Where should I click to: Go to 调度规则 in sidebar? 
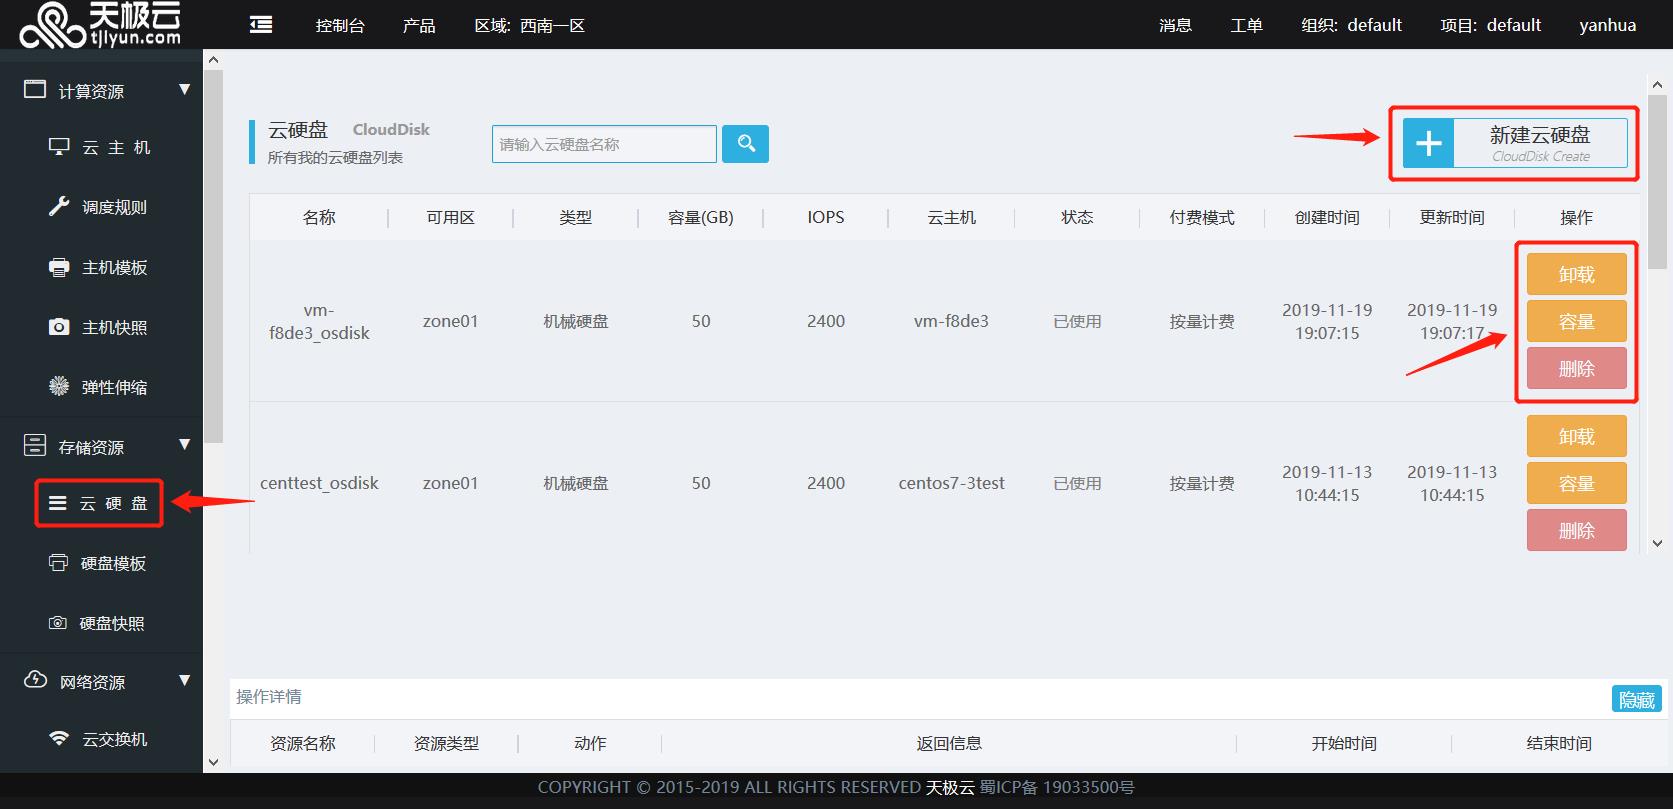[x=114, y=207]
